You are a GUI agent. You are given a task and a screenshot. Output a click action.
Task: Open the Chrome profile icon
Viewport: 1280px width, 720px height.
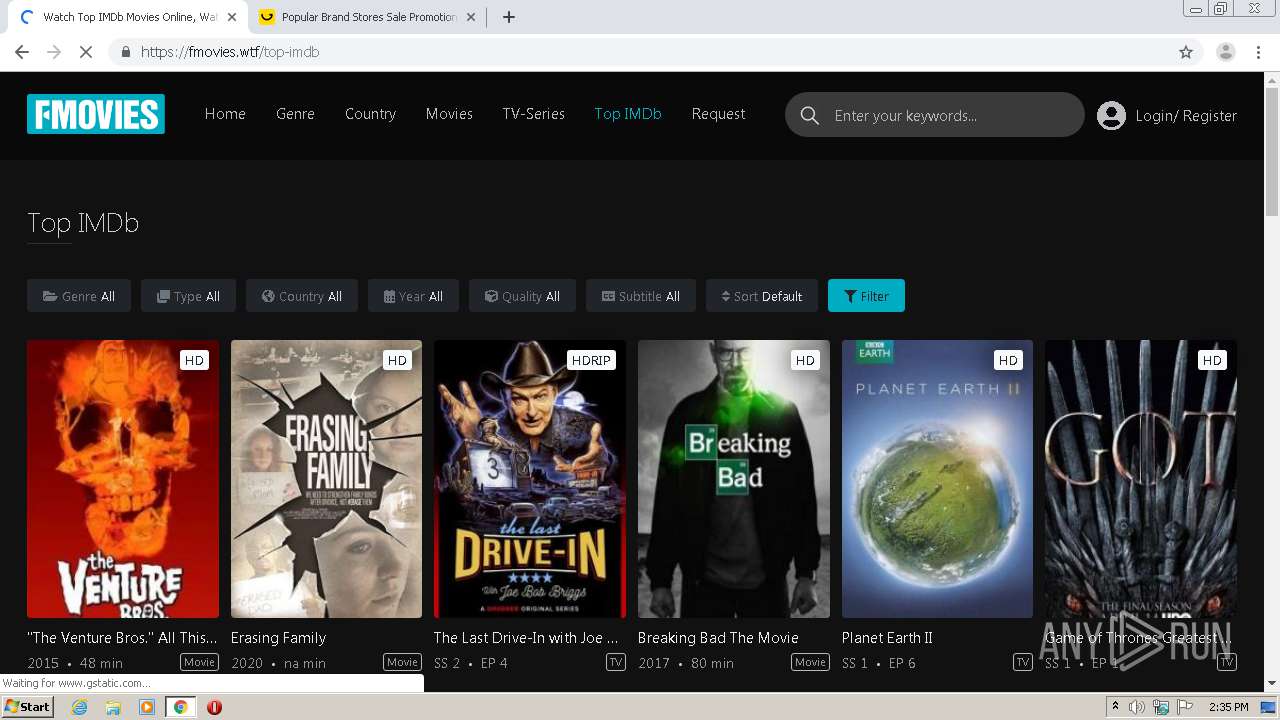coord(1226,52)
